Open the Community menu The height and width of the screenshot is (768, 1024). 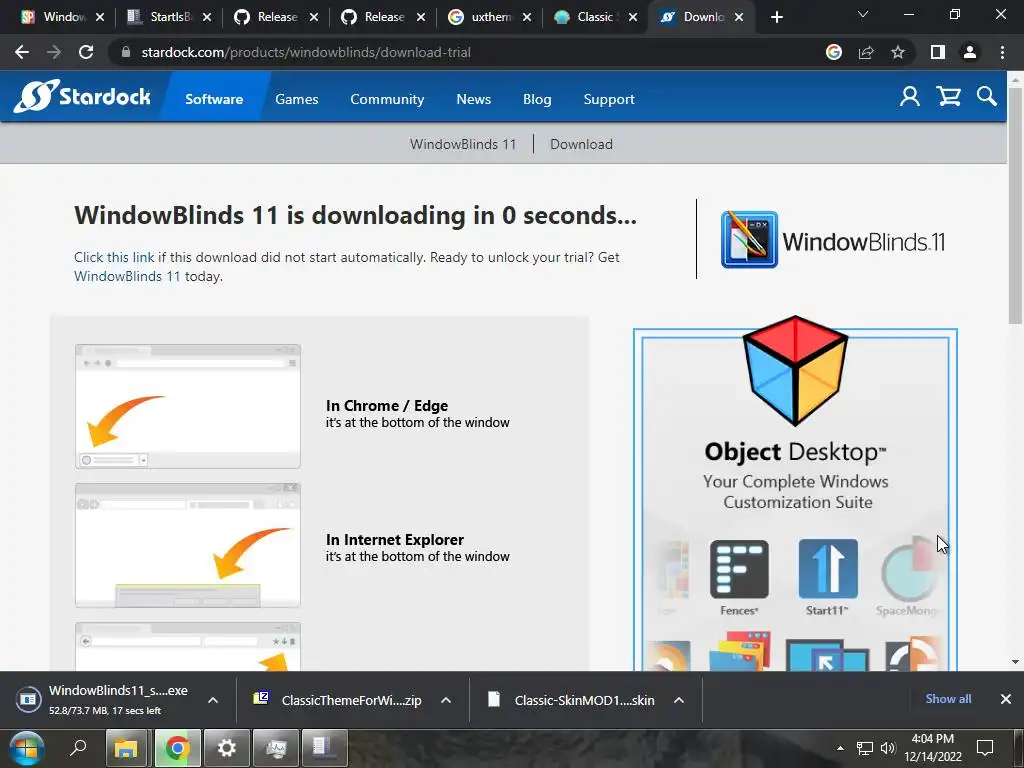387,99
